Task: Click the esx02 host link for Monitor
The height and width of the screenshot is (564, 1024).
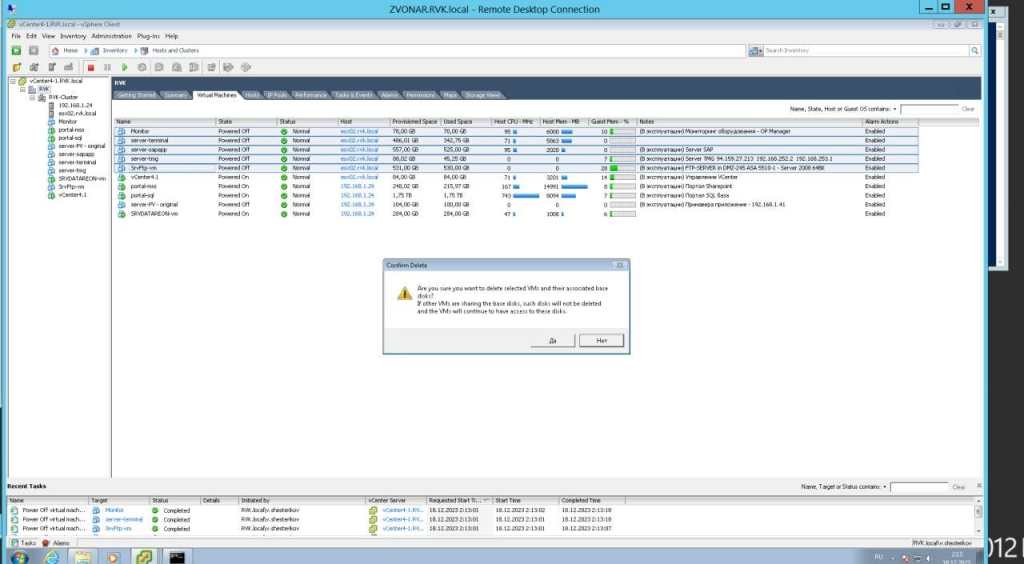Action: [359, 131]
